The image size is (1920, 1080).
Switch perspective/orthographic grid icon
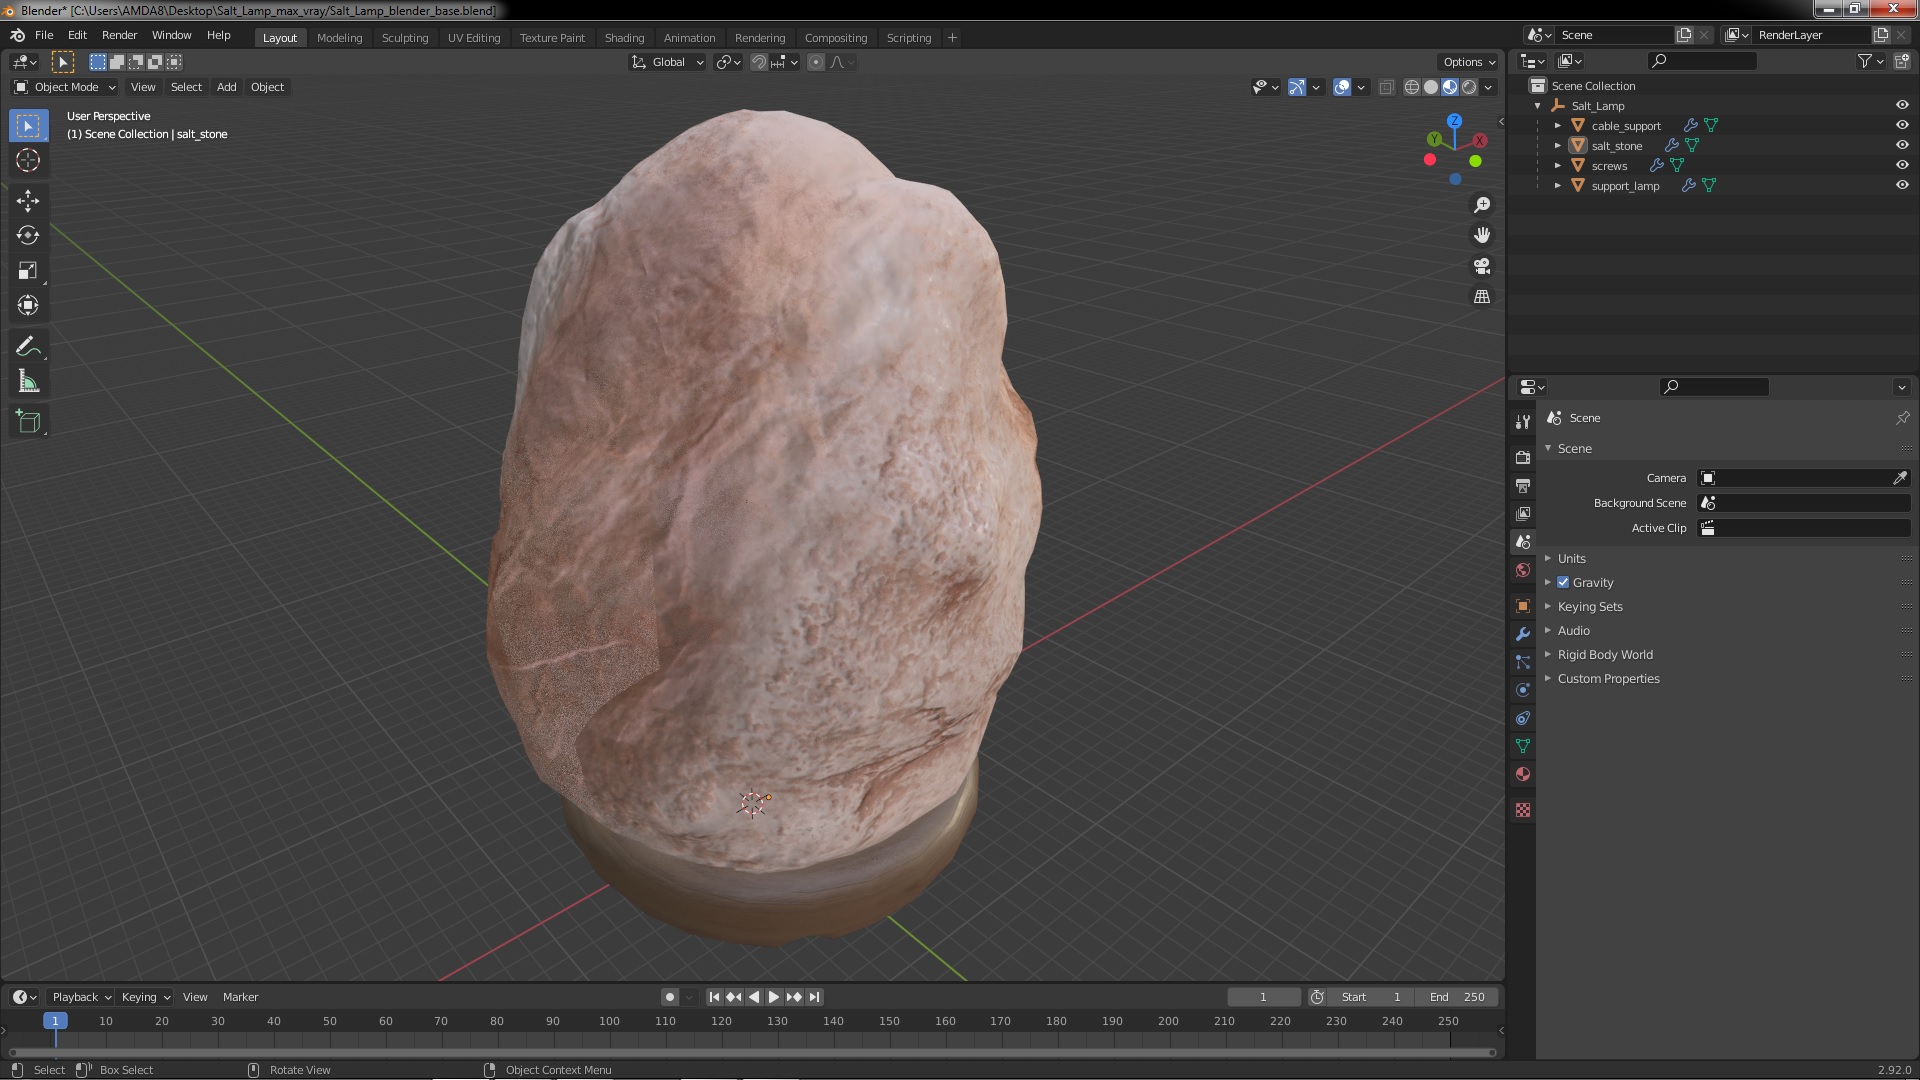pyautogui.click(x=1482, y=297)
